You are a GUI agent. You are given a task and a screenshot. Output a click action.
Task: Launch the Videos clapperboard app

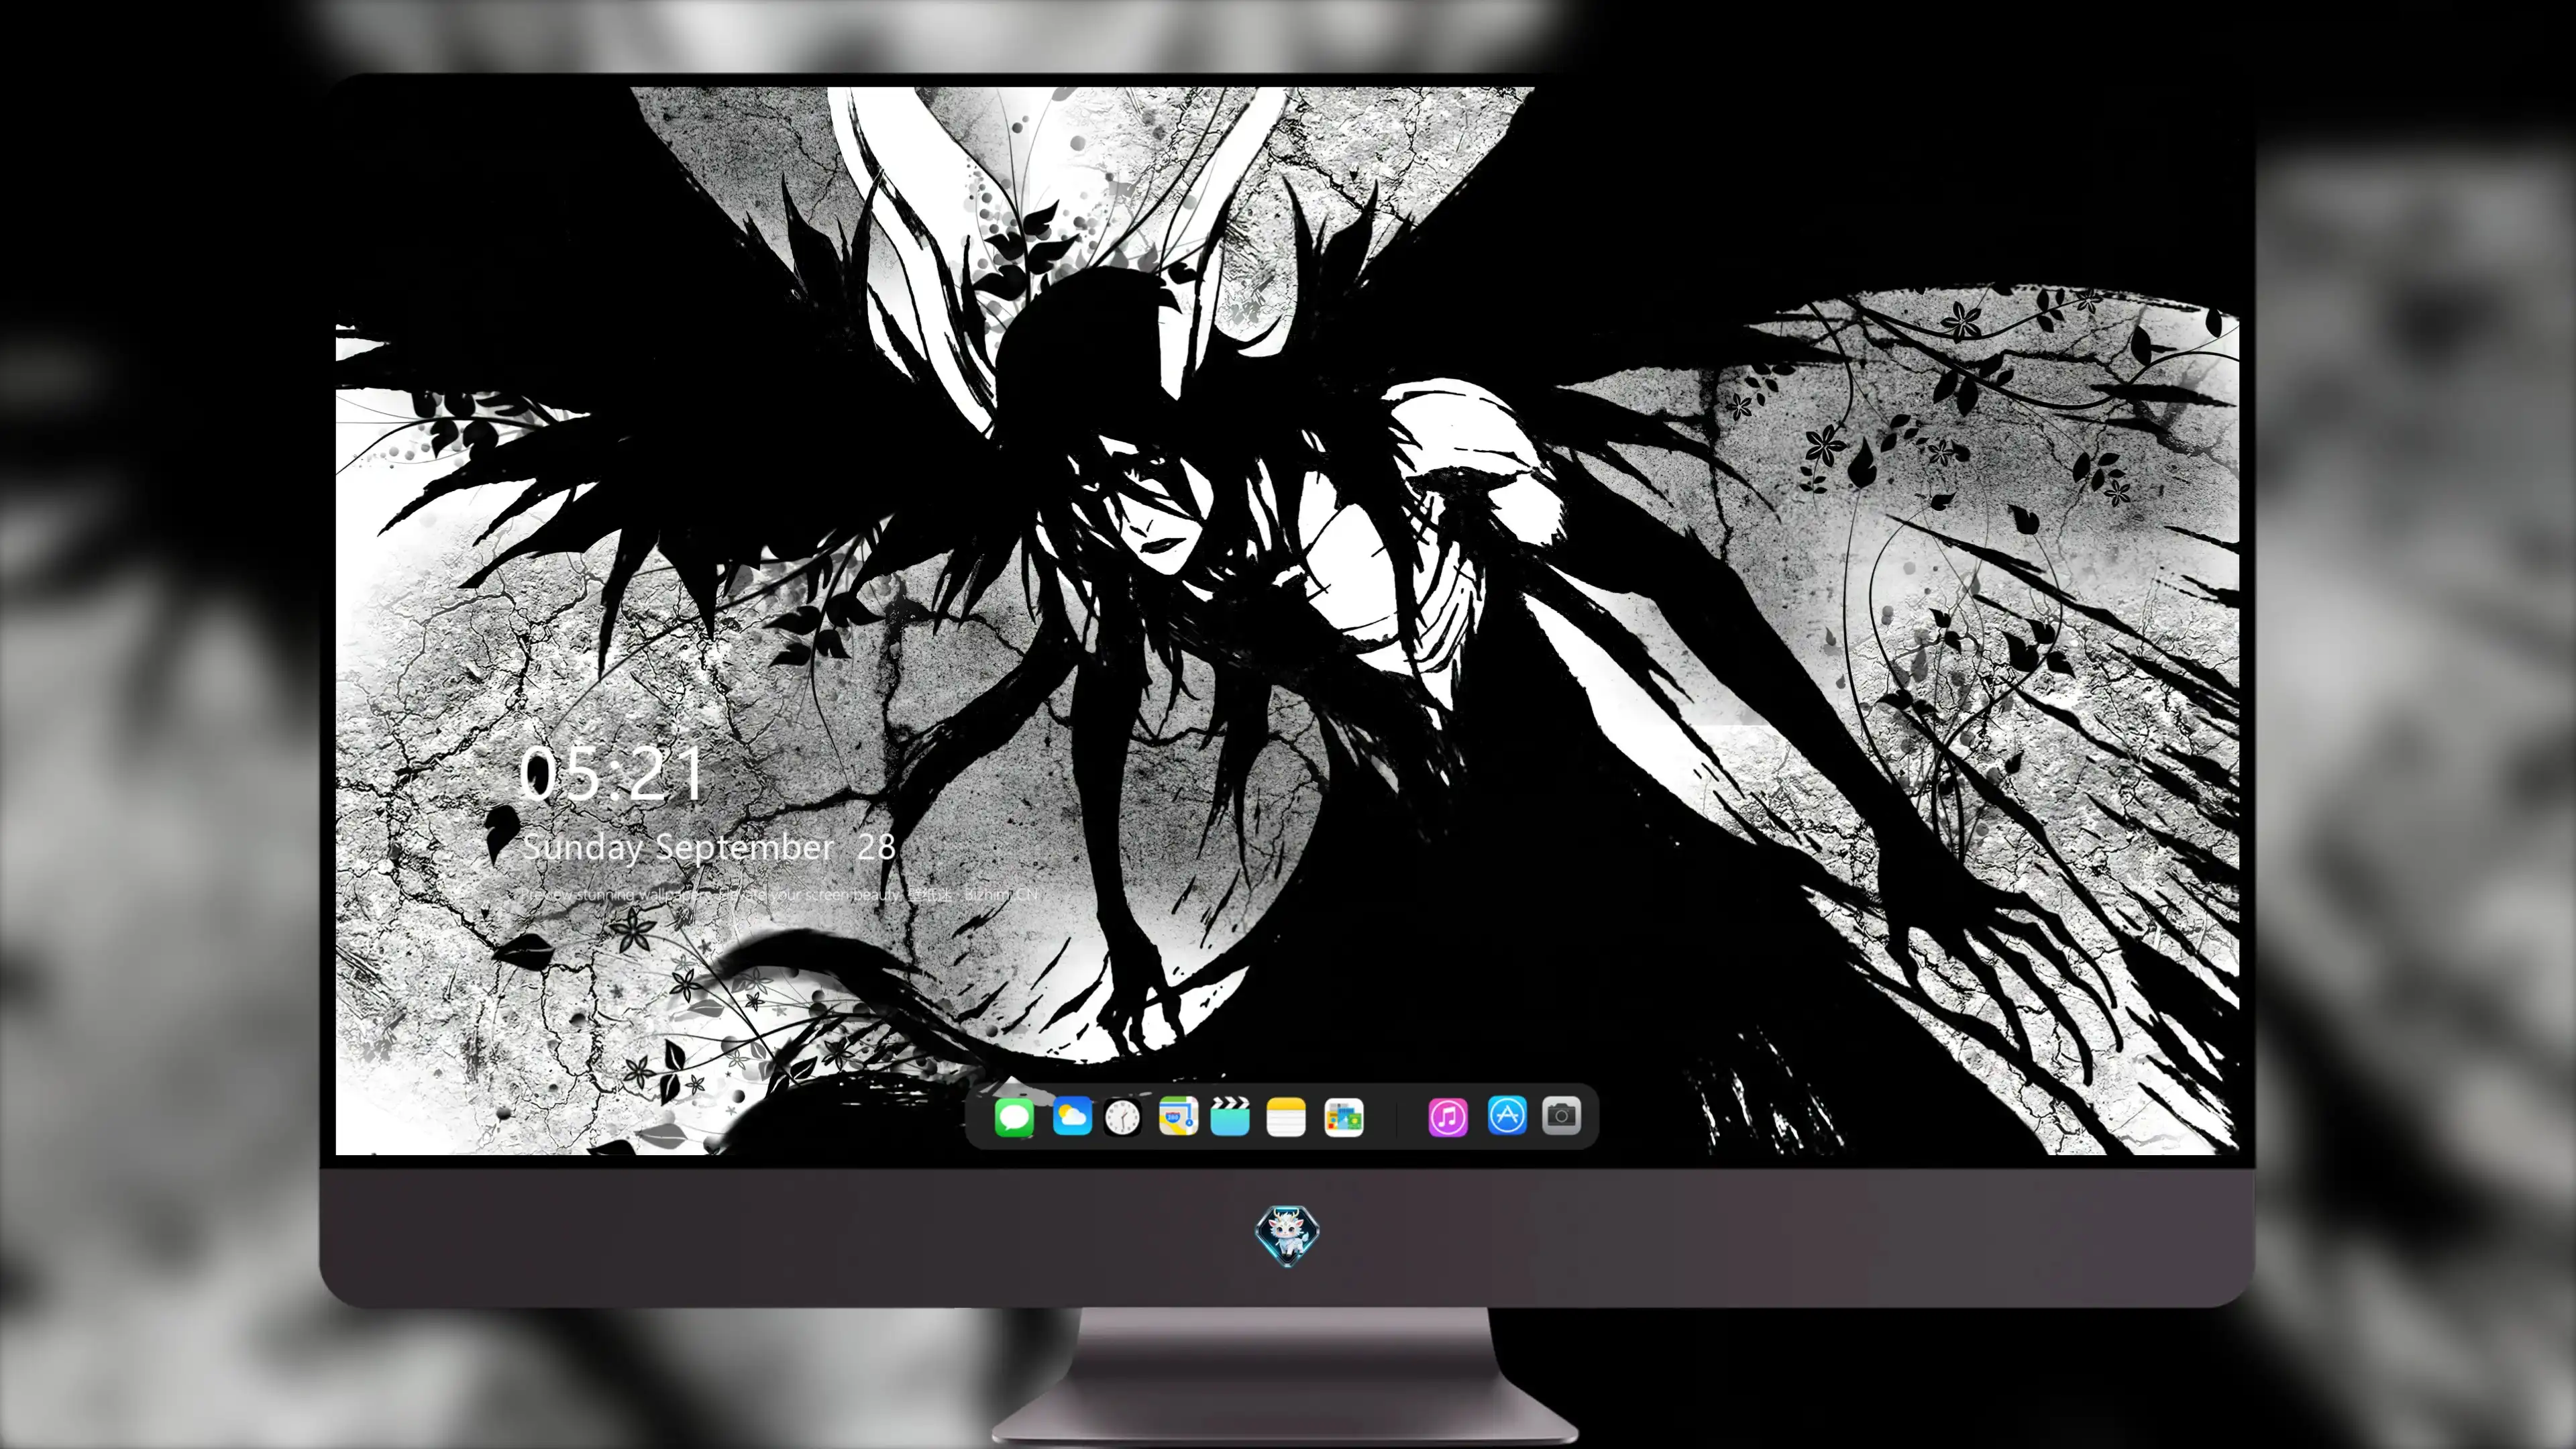(1230, 1116)
